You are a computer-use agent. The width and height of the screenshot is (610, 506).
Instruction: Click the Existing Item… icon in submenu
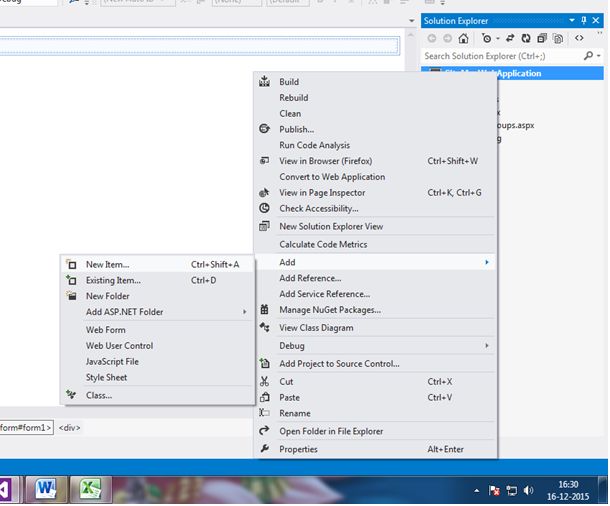pos(71,280)
